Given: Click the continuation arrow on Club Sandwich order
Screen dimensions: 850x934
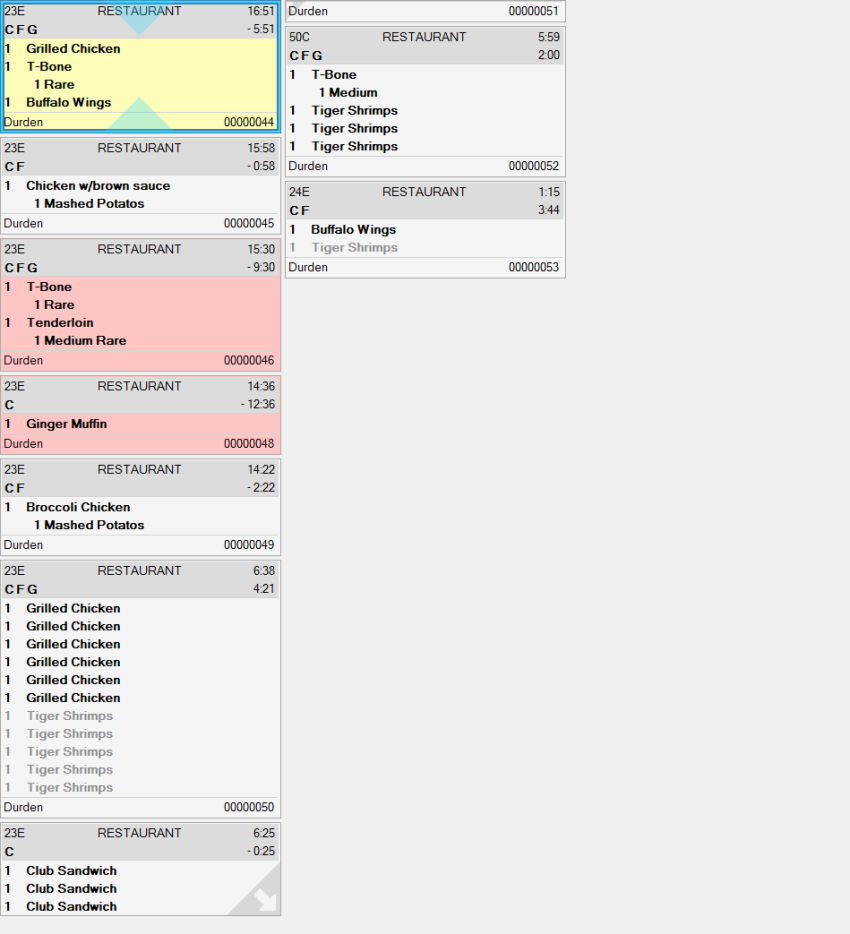Looking at the screenshot, I should 255,889.
